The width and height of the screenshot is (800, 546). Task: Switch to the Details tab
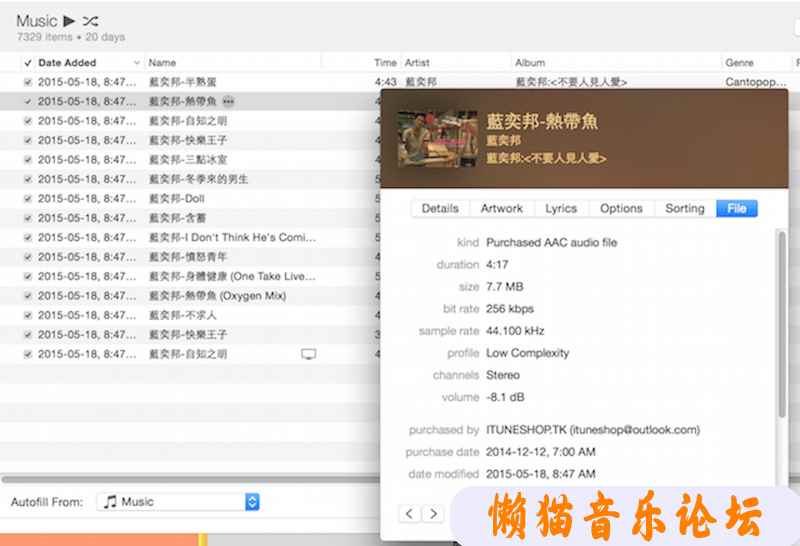440,208
